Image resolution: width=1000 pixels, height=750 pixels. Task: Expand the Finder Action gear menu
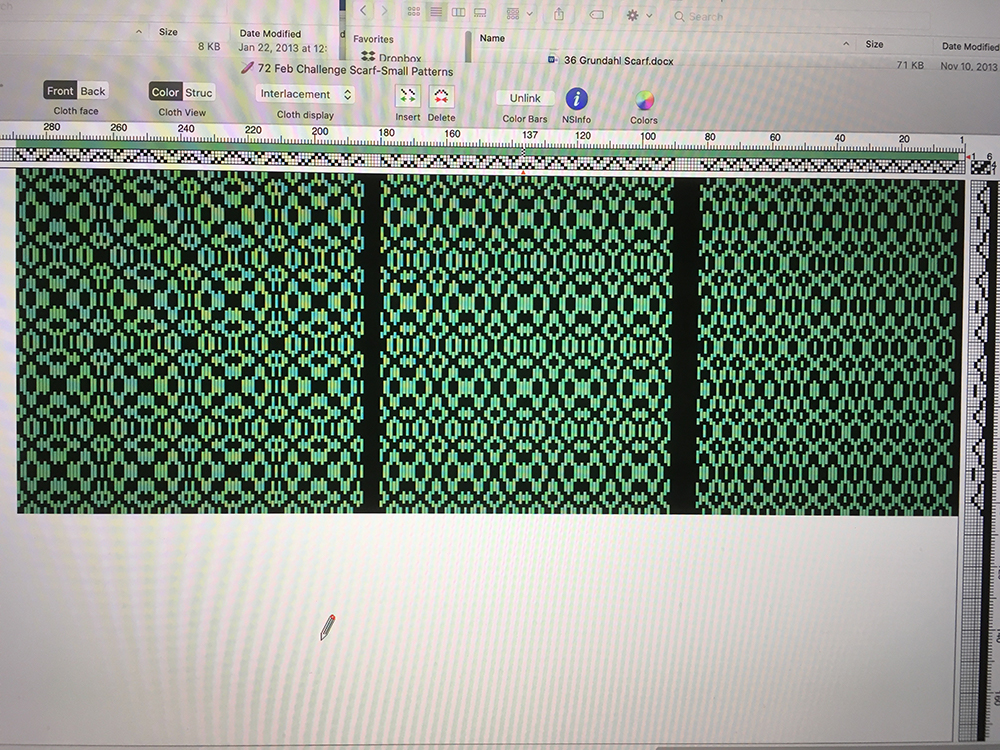(x=638, y=15)
